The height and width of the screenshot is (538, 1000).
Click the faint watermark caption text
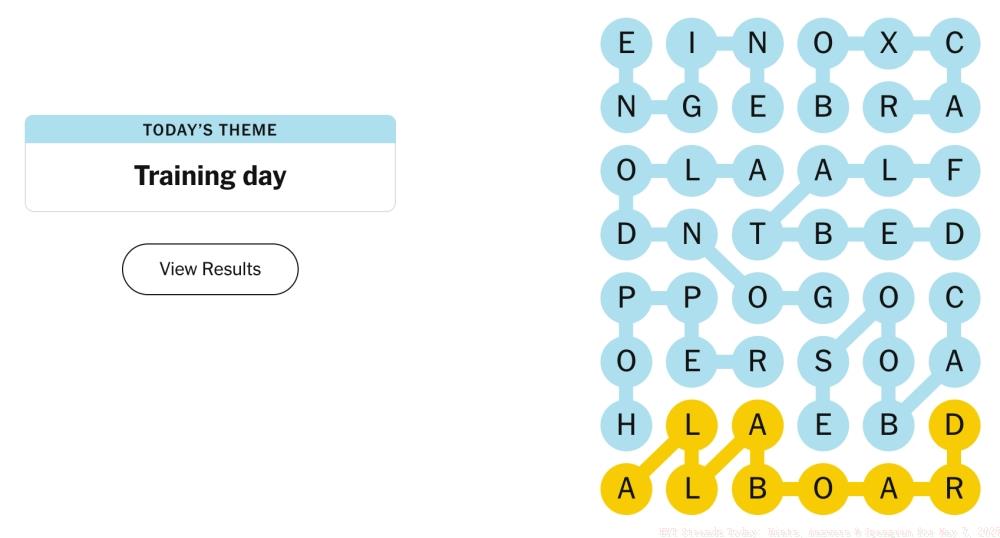tap(828, 530)
